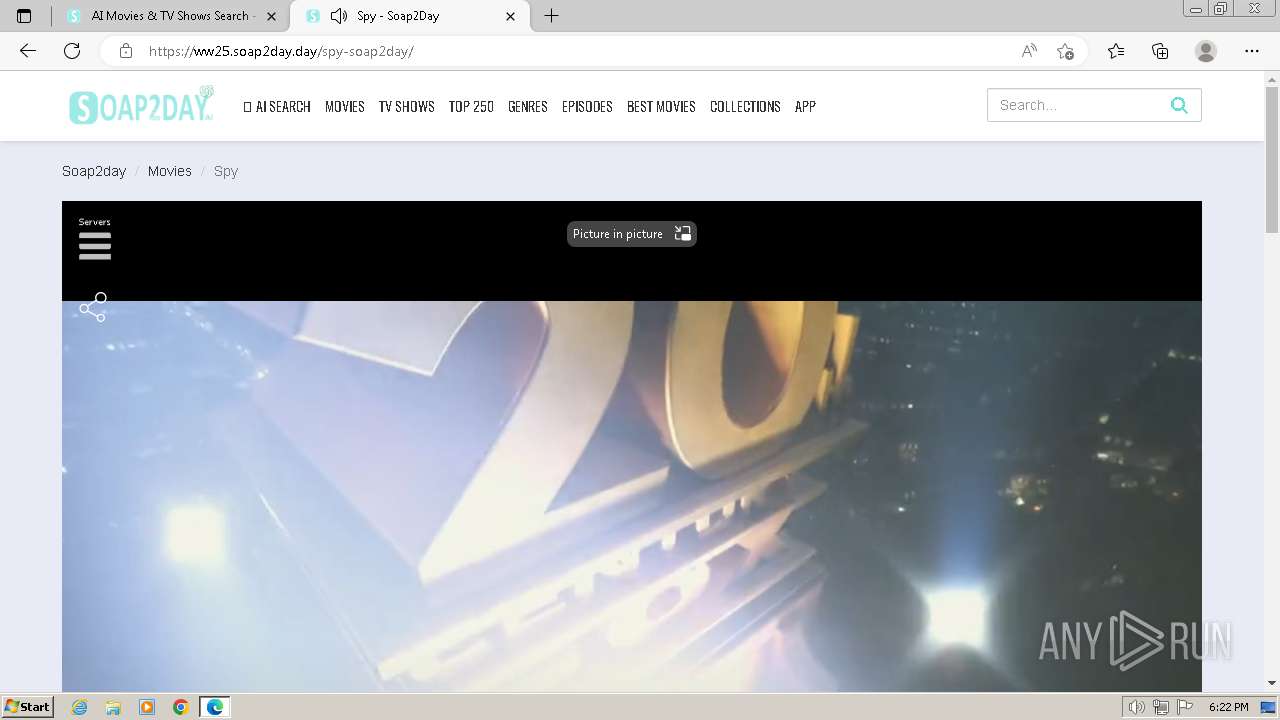View site information lock icon
Viewport: 1280px width, 720px height.
coord(126,51)
